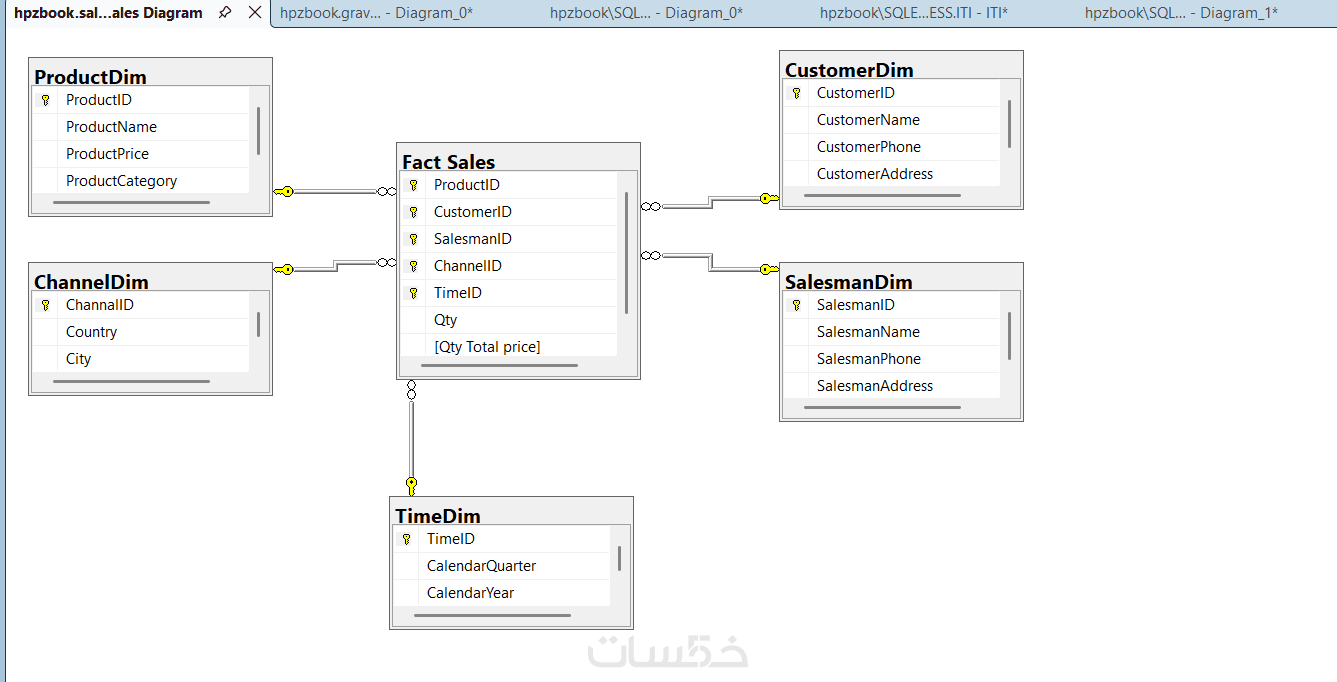Select the ProductDim table title
The height and width of the screenshot is (682, 1337).
[x=90, y=77]
